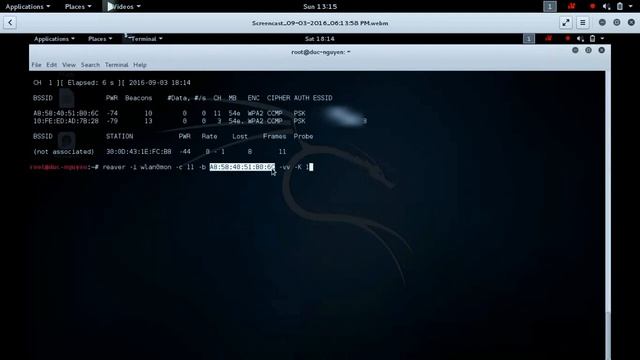Open the File menu in terminal
The height and width of the screenshot is (360, 640).
click(36, 65)
